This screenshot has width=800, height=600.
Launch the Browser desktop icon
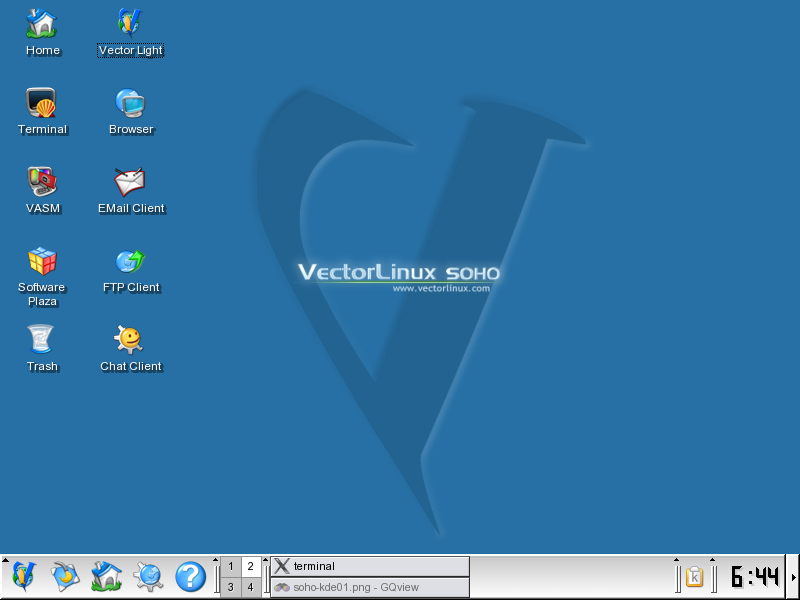130,102
